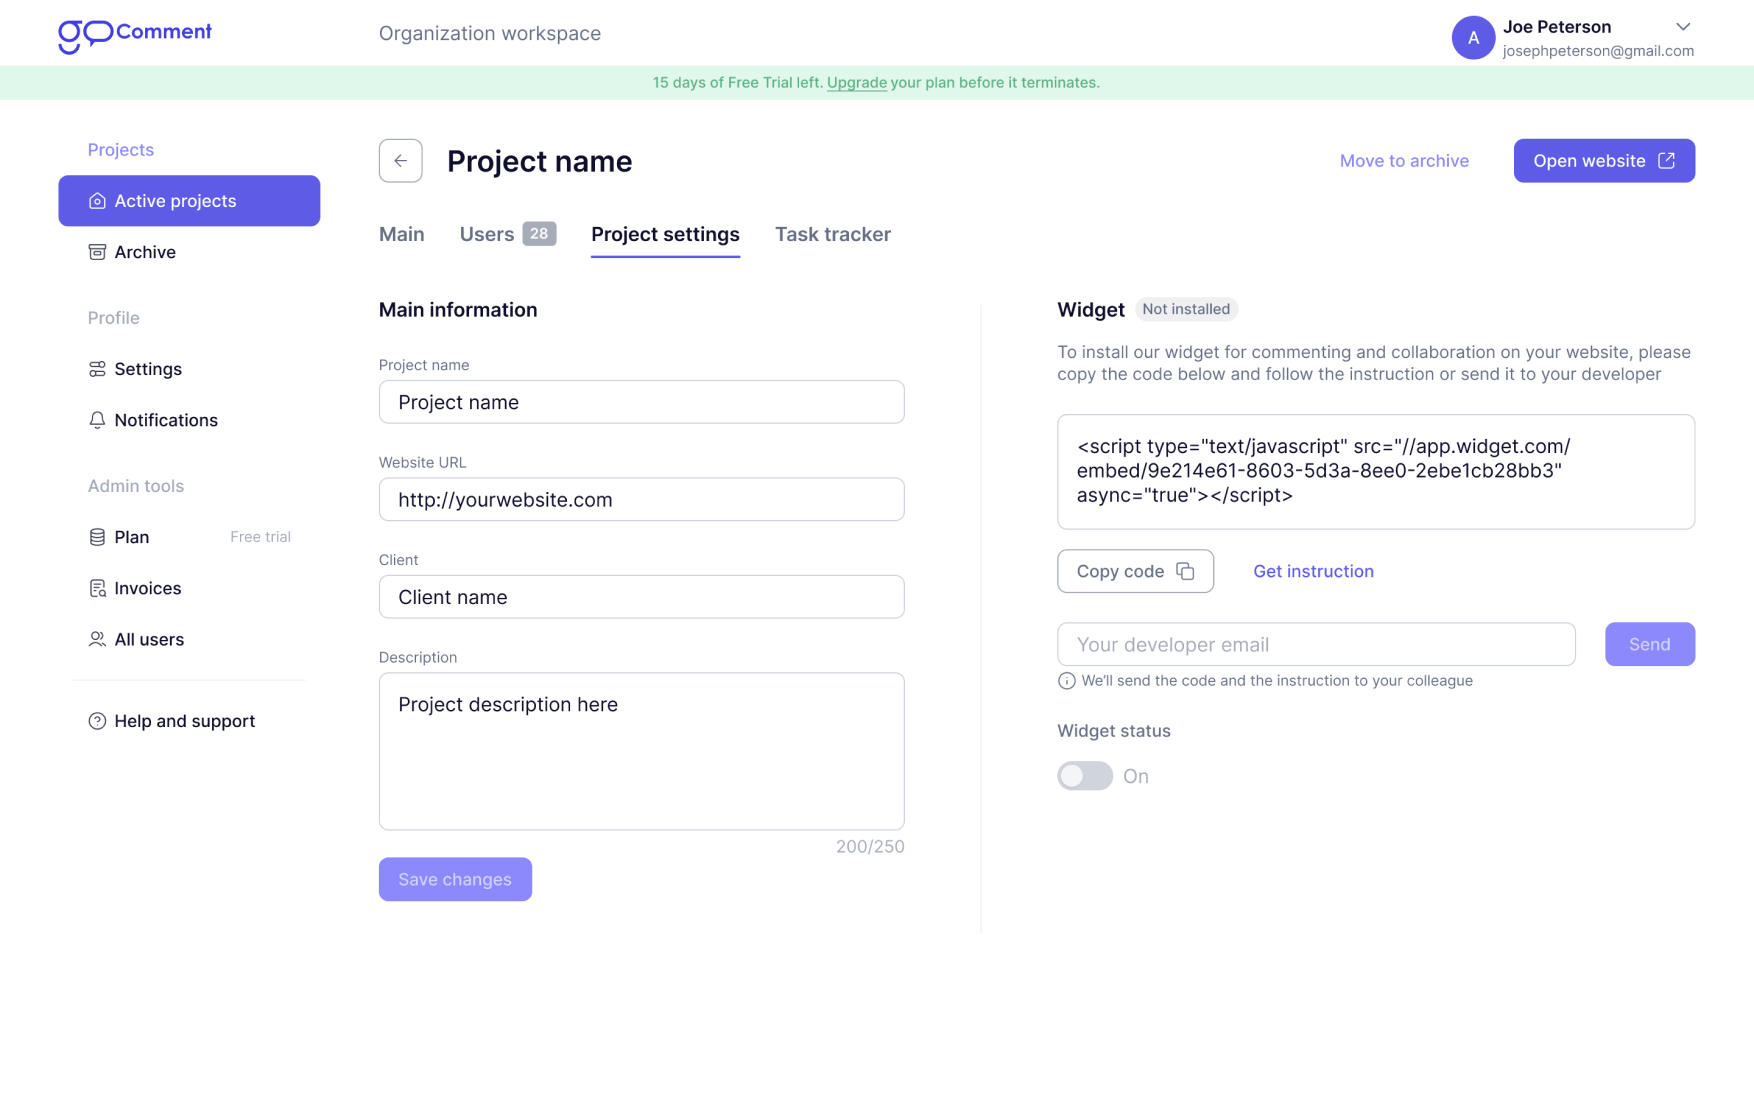Switch to the Users tab
Viewport: 1754px width, 1096px height.
tap(507, 234)
